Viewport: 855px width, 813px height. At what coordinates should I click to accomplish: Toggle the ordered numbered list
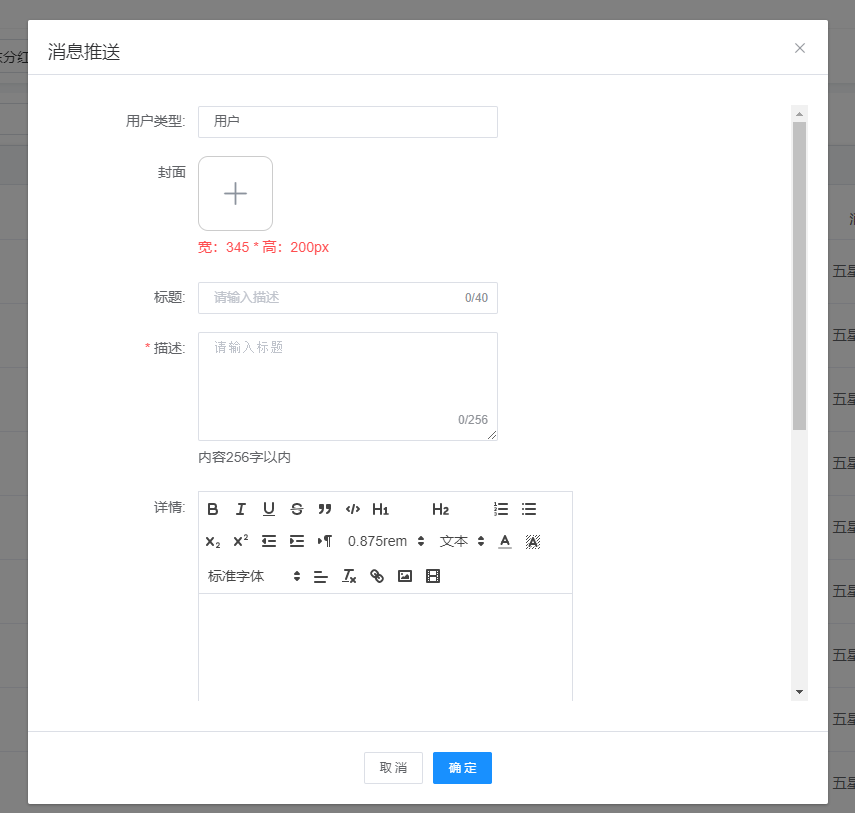pos(501,509)
